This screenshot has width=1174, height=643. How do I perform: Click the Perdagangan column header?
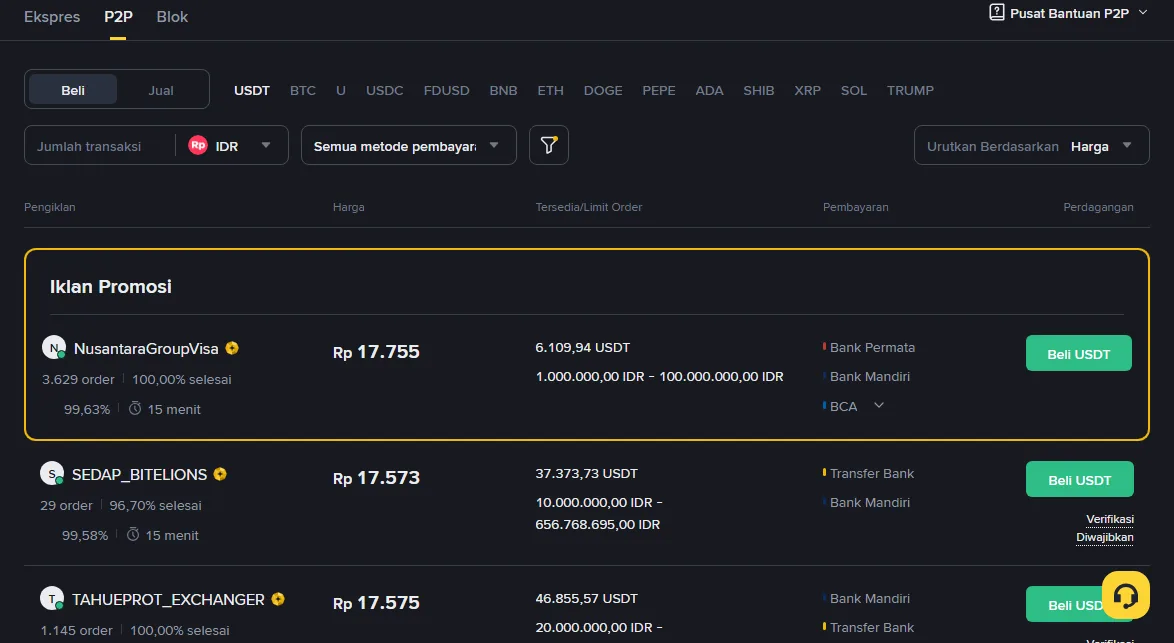coord(1098,207)
